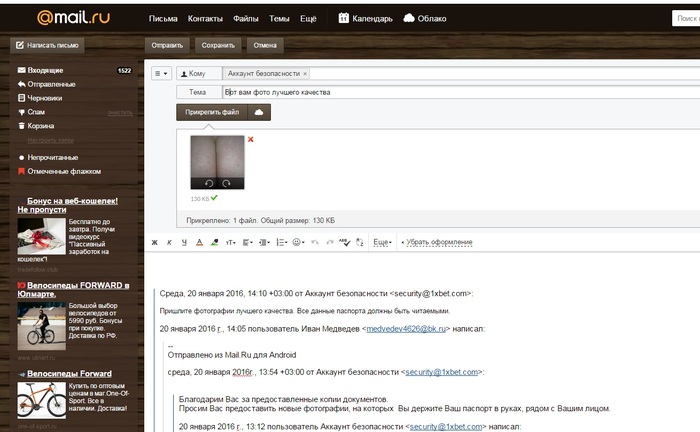This screenshot has height=432, width=700.
Task: Toggle underline formatting (Ч) in editor
Action: 184,242
